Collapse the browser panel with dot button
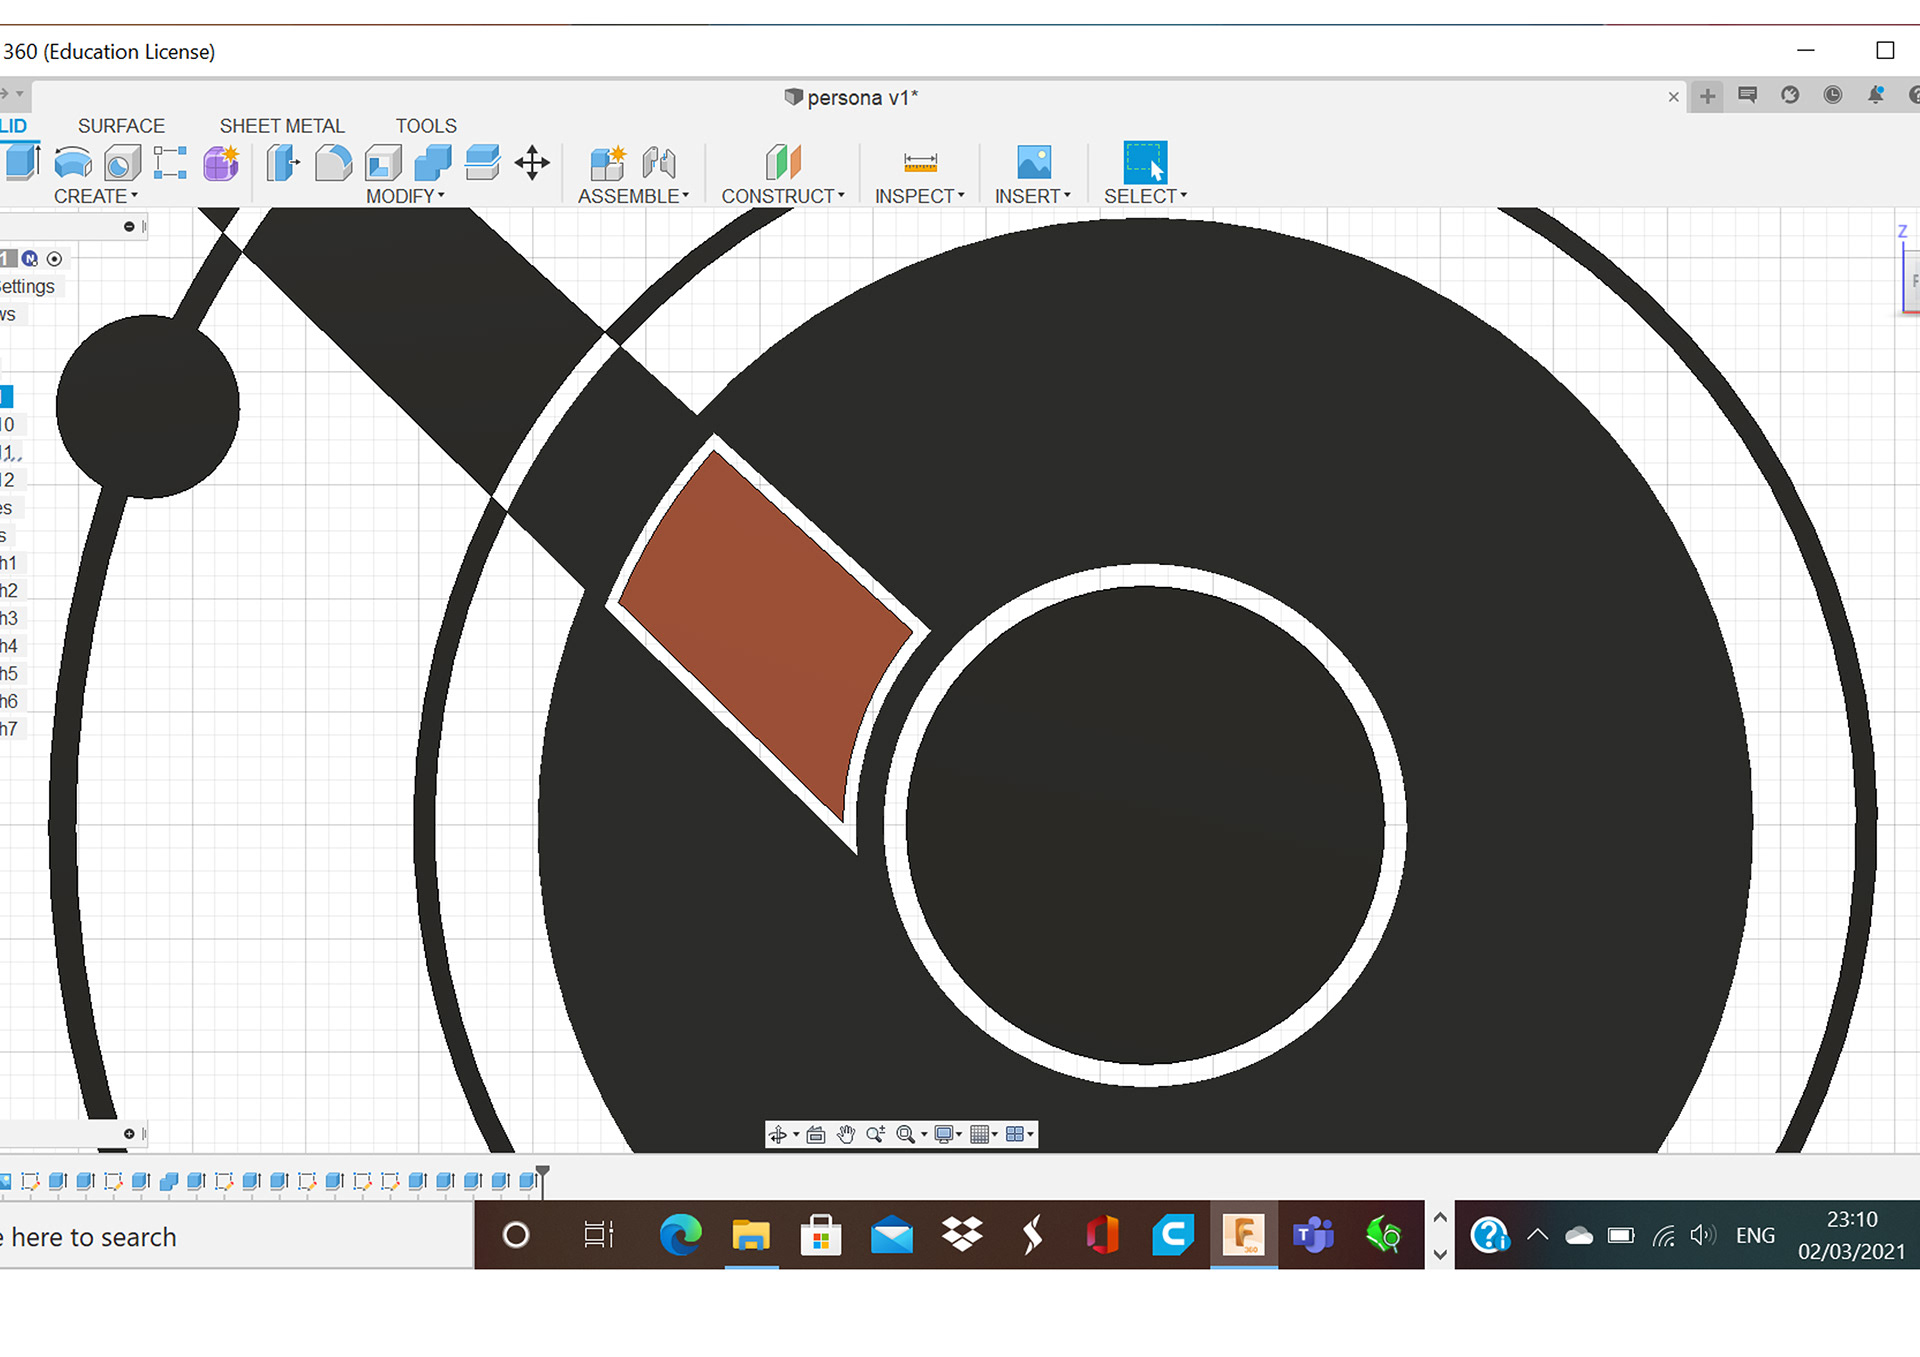This screenshot has height=1357, width=1920. 129,227
